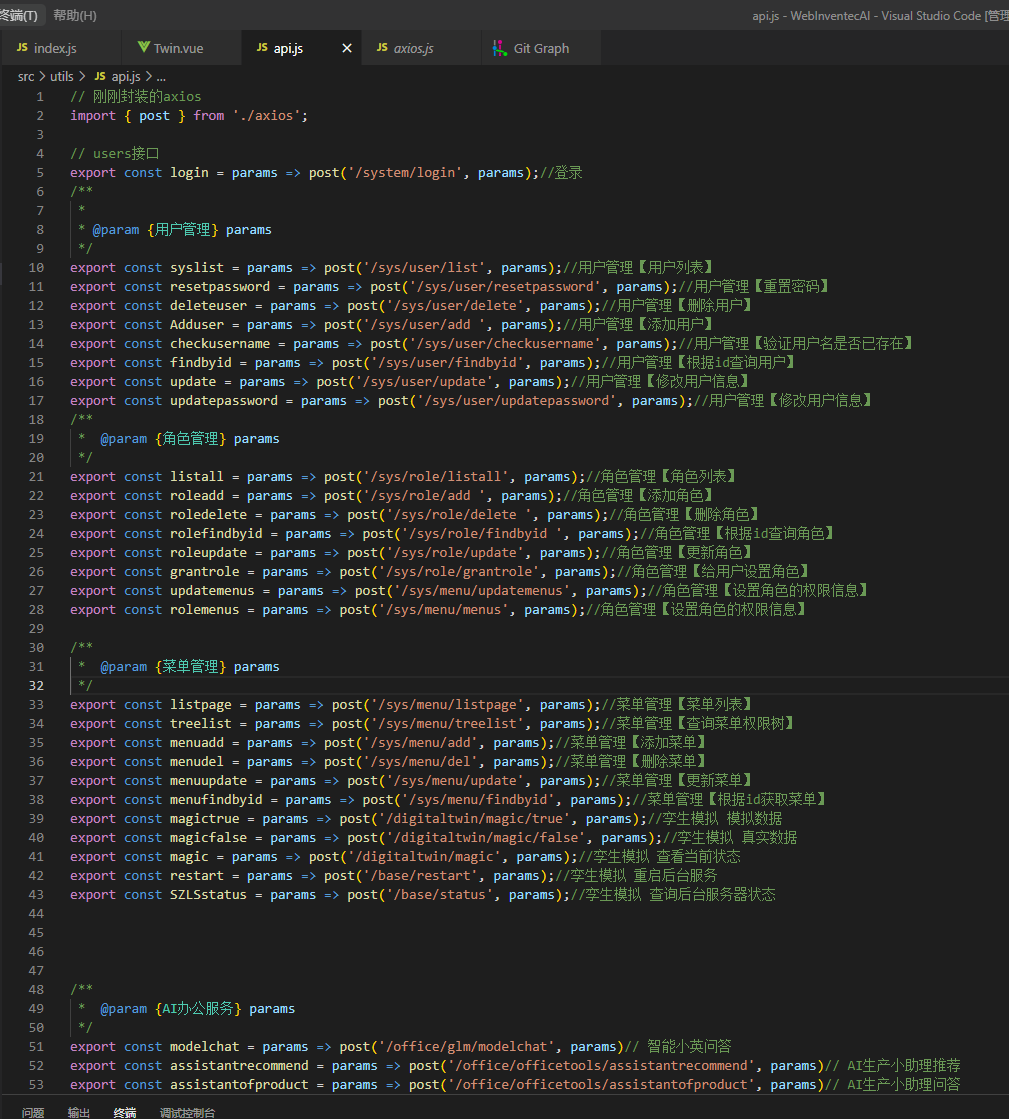Click the '// 刚刚封装的axios' comment
The image size is (1009, 1119).
click(136, 96)
